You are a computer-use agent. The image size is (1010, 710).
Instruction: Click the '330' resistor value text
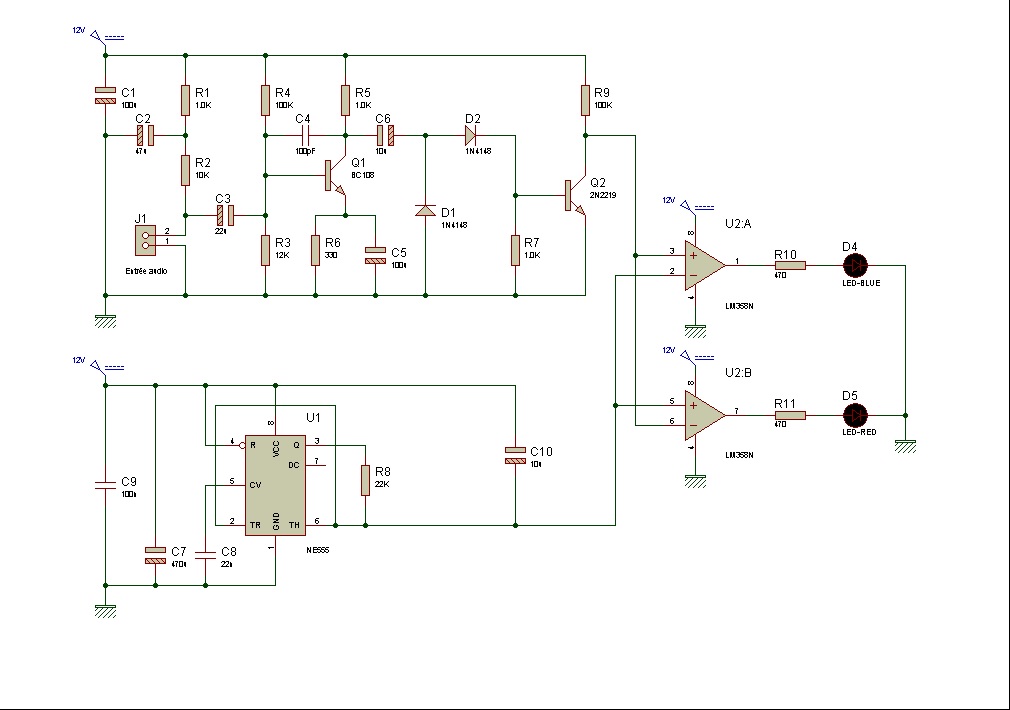(331, 255)
